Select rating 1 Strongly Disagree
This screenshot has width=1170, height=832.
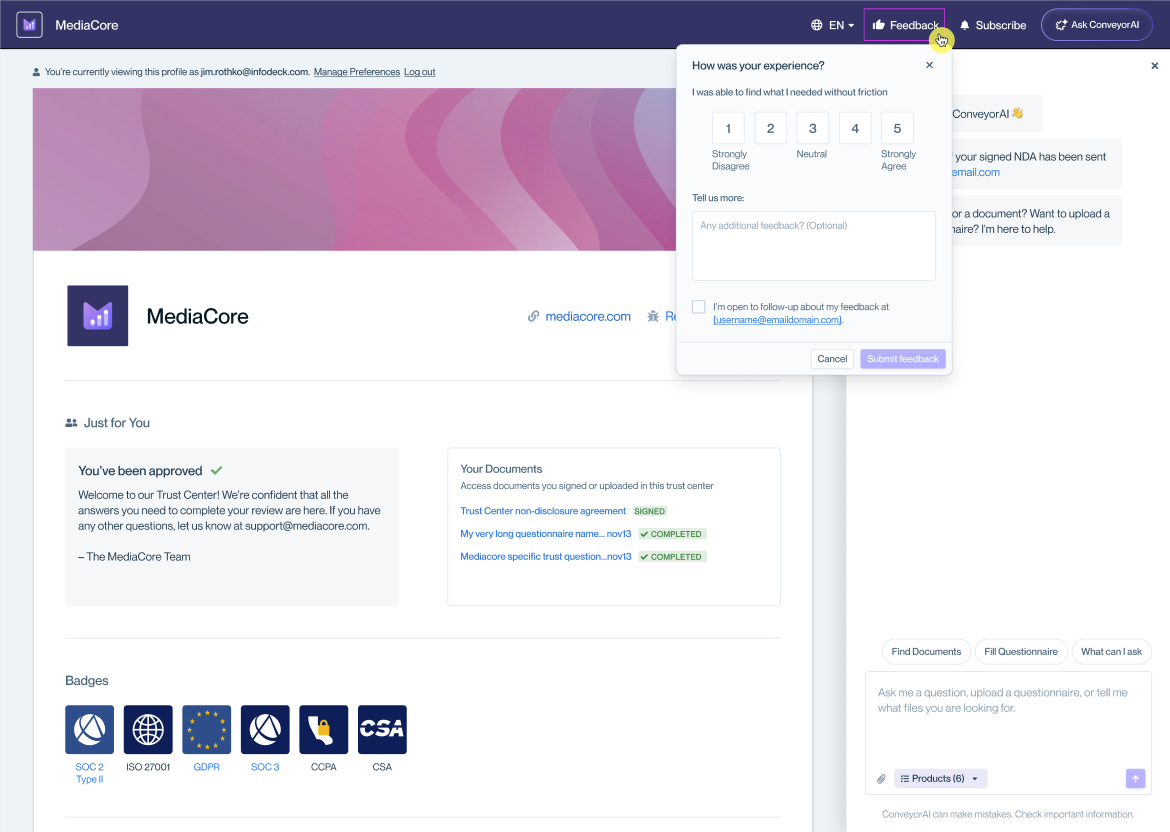(x=728, y=128)
